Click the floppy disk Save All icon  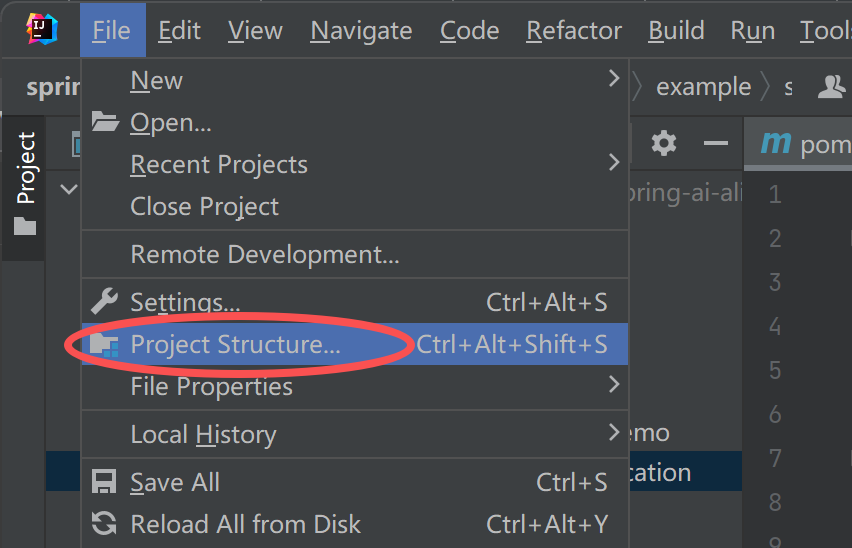tap(104, 482)
